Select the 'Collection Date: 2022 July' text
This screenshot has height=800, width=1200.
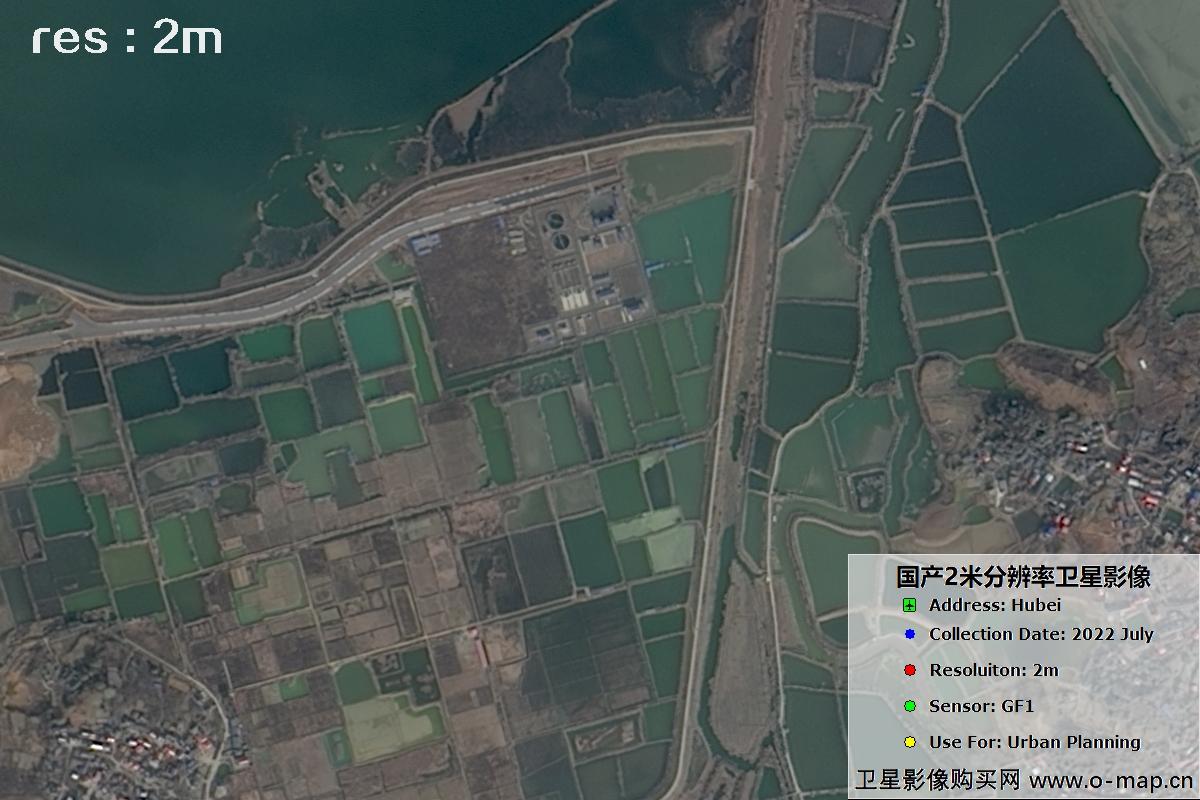[1041, 634]
